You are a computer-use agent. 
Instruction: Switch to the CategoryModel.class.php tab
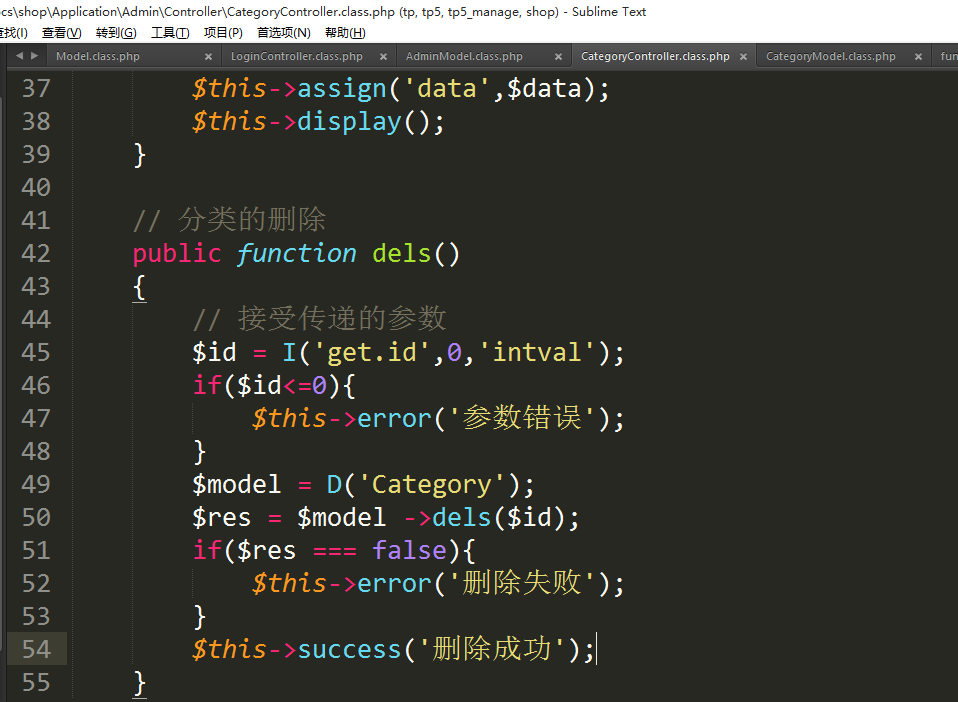point(830,57)
